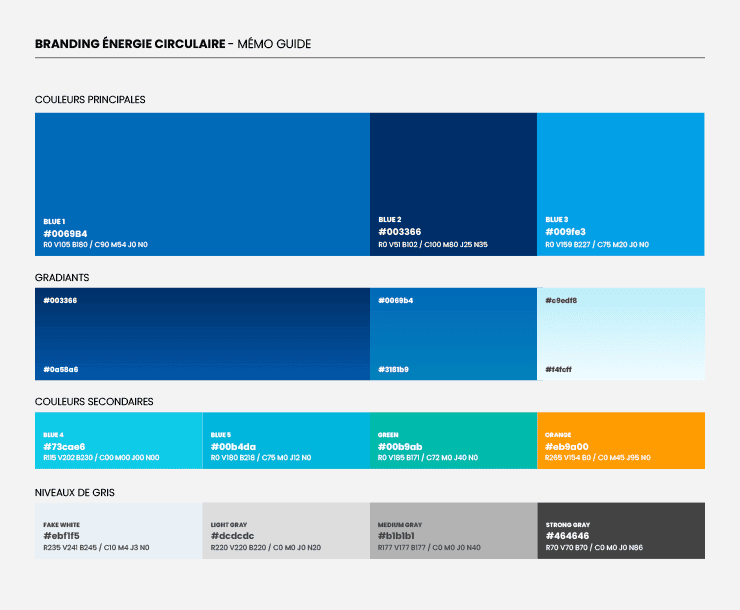The image size is (740, 610).
Task: Click the hex code '#ebf1f5'
Action: pyautogui.click(x=61, y=536)
